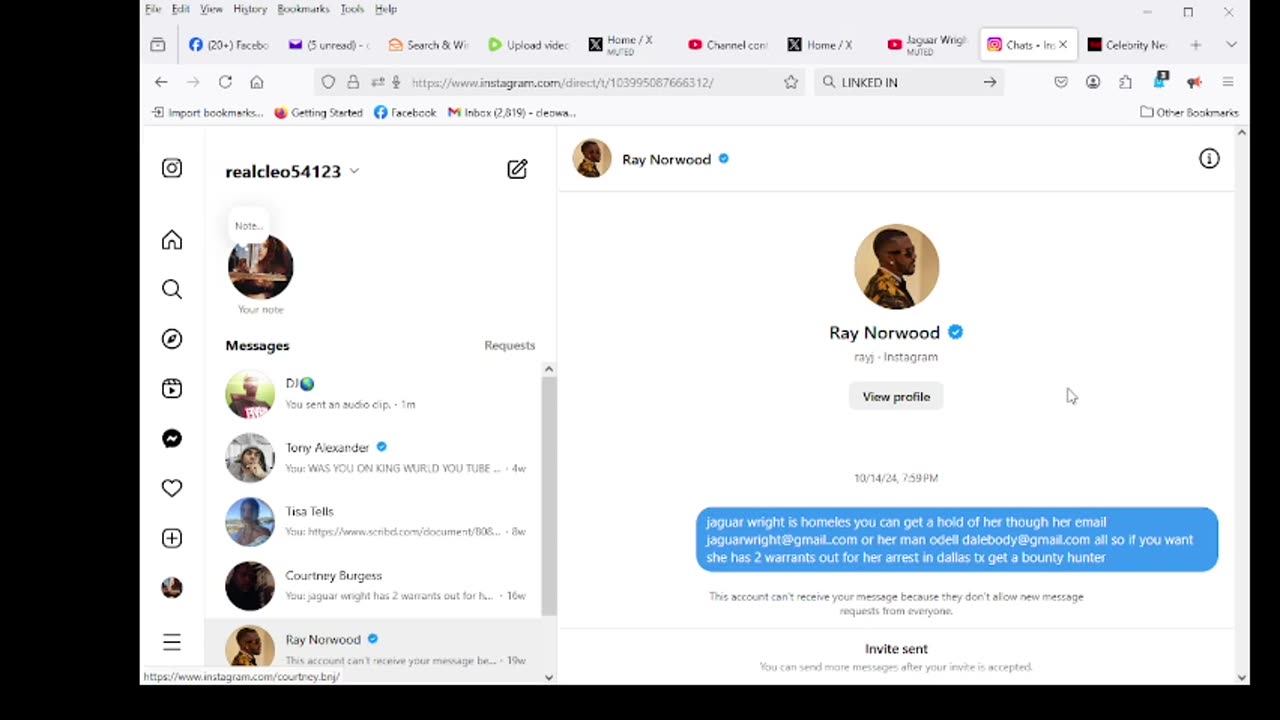Open the Other Bookmarks folder
This screenshot has width=1280, height=720.
1189,113
